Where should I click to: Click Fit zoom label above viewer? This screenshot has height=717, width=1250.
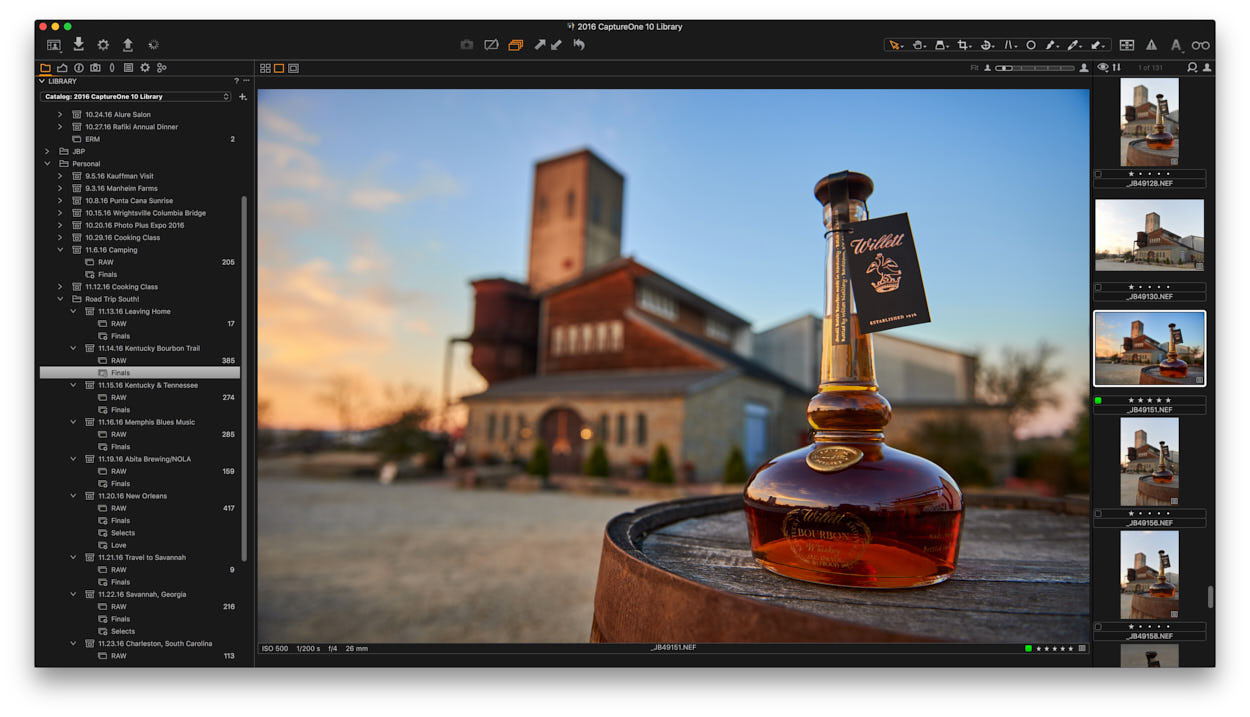[x=974, y=68]
